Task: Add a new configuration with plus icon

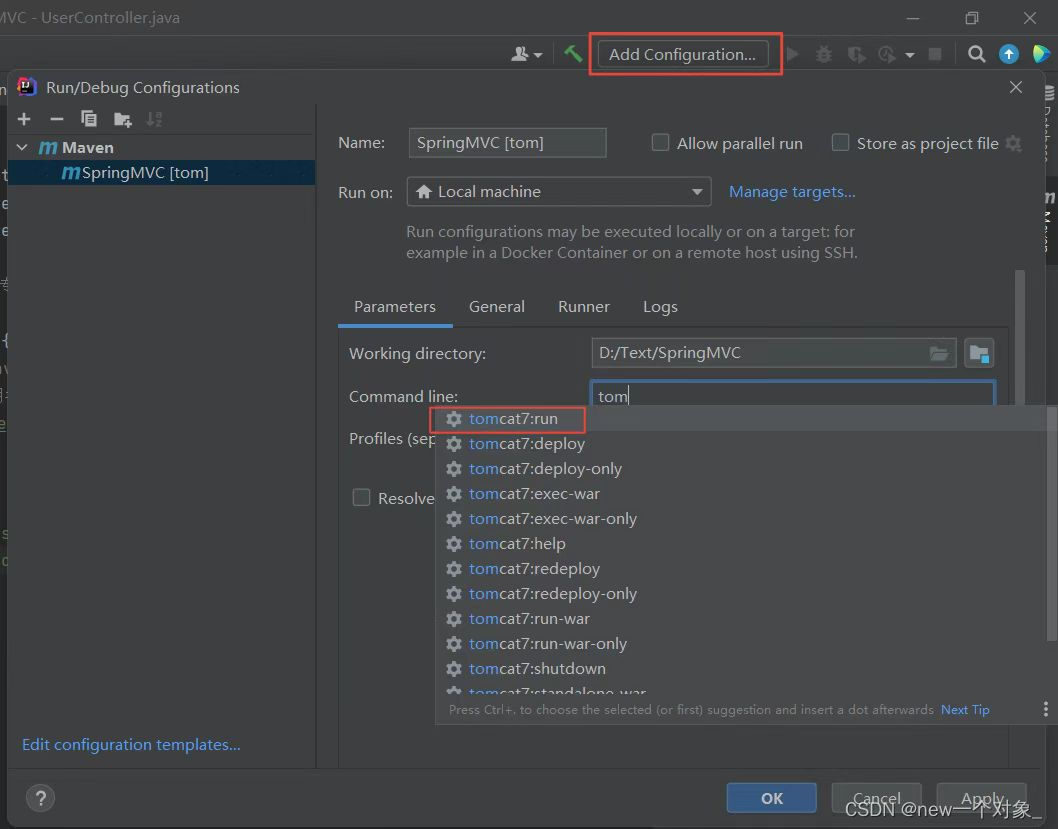Action: (24, 119)
